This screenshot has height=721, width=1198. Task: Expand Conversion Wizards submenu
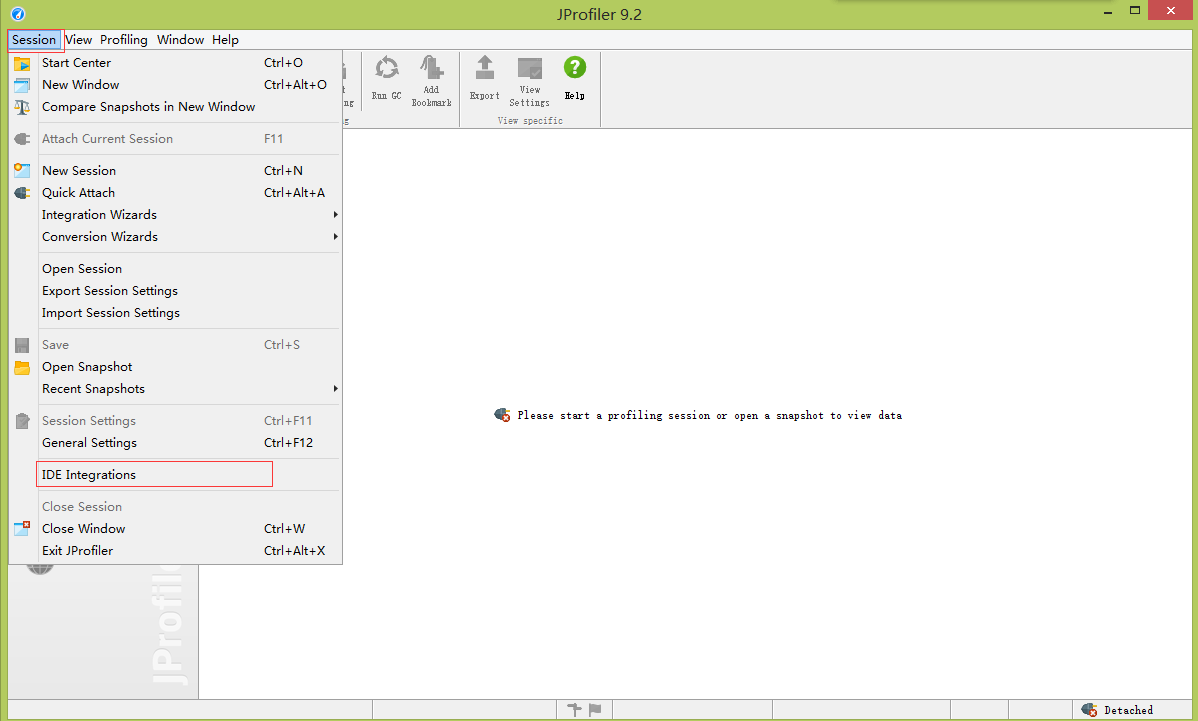click(x=175, y=237)
